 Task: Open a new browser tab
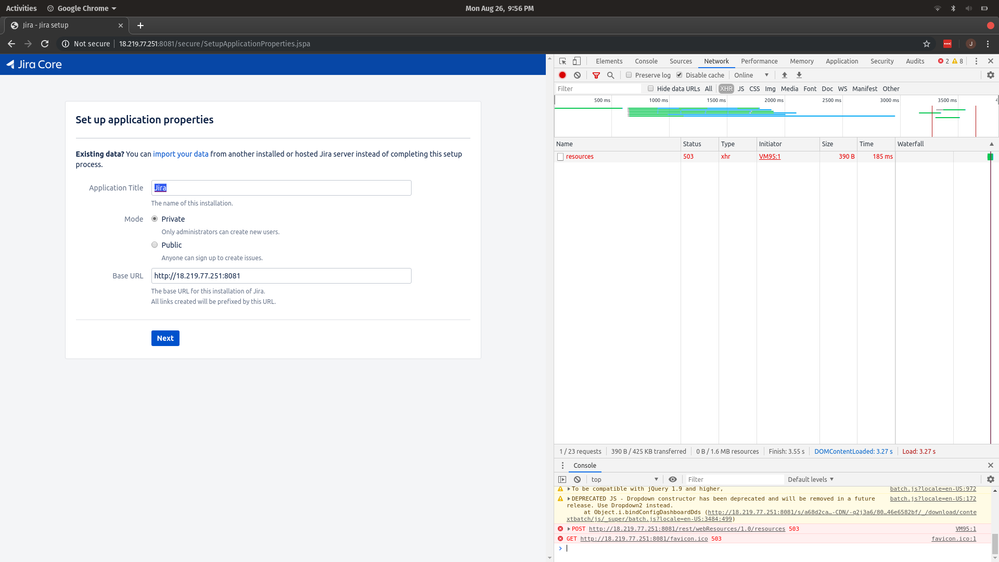(140, 25)
